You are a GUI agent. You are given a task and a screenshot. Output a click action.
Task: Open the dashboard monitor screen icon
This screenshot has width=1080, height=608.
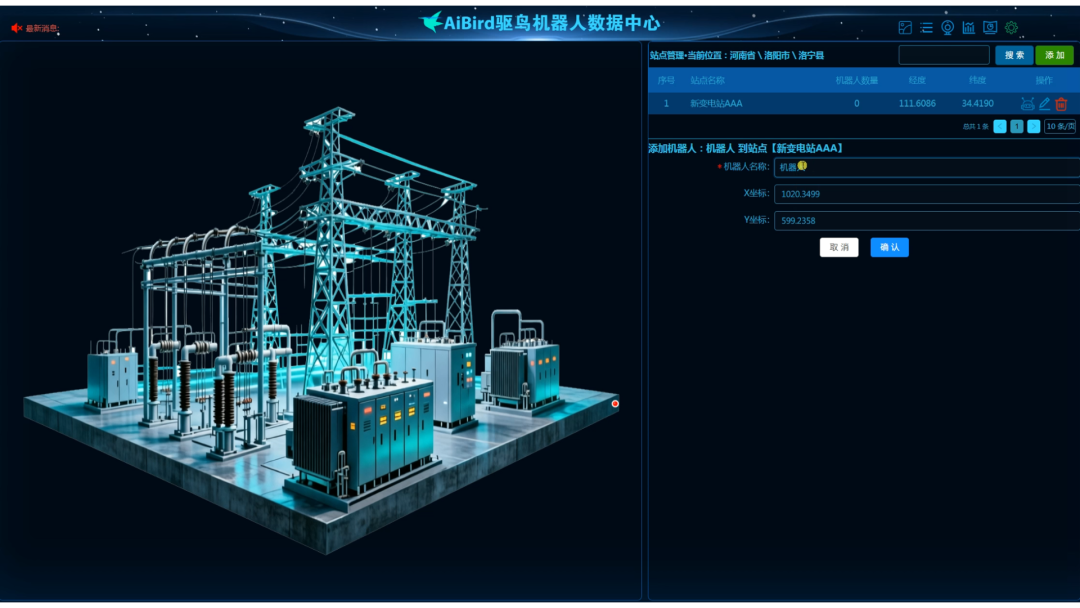point(990,28)
